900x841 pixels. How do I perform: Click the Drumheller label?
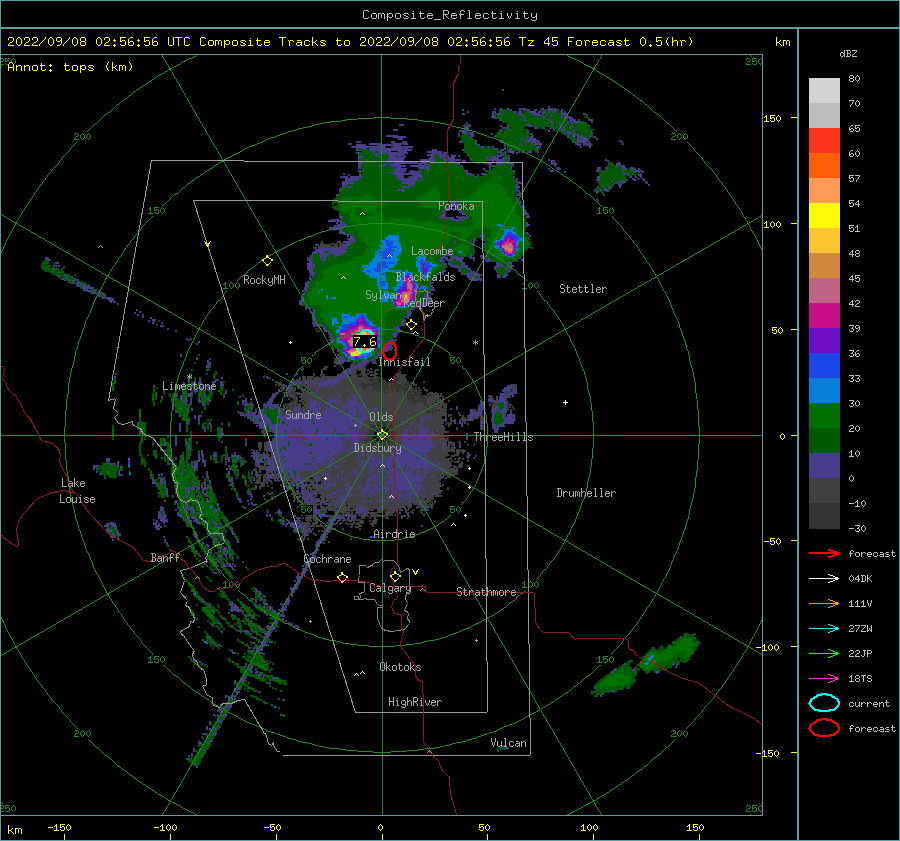(586, 493)
